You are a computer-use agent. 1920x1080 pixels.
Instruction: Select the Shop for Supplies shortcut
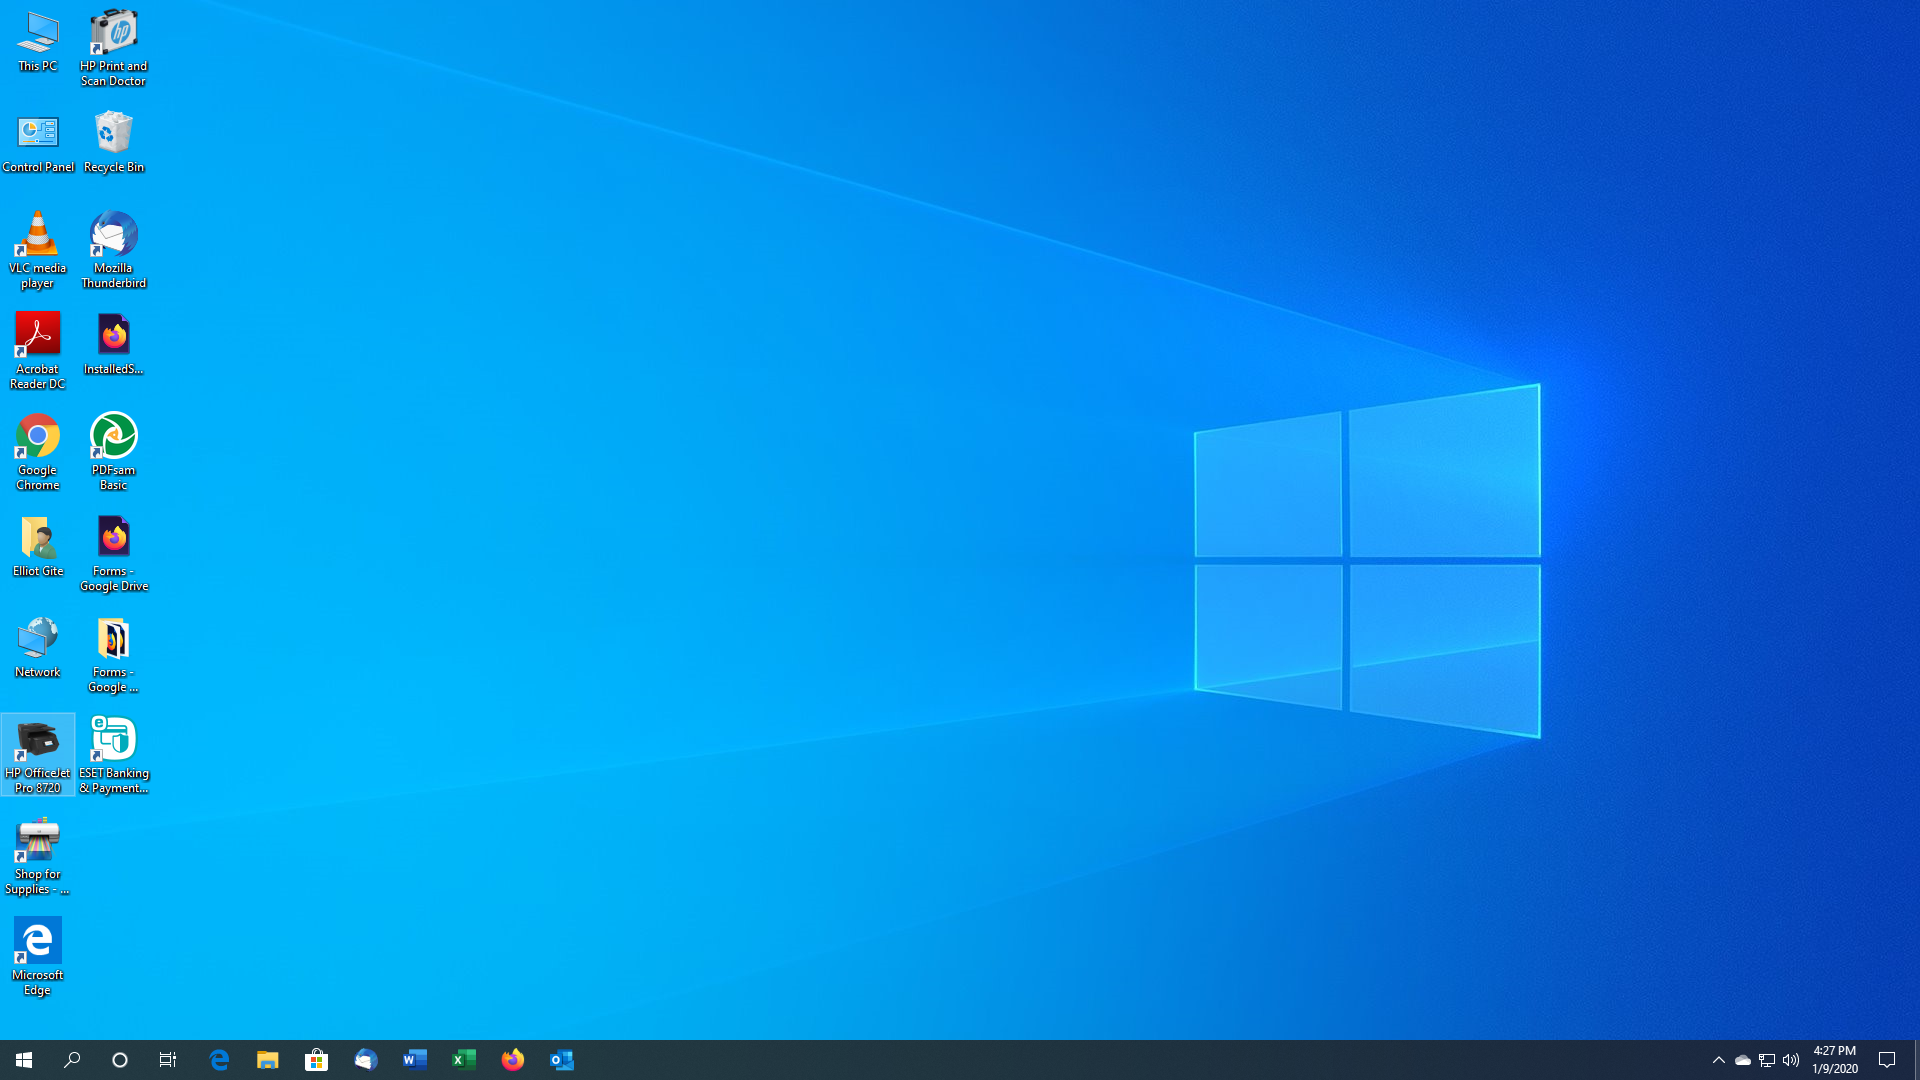37,842
